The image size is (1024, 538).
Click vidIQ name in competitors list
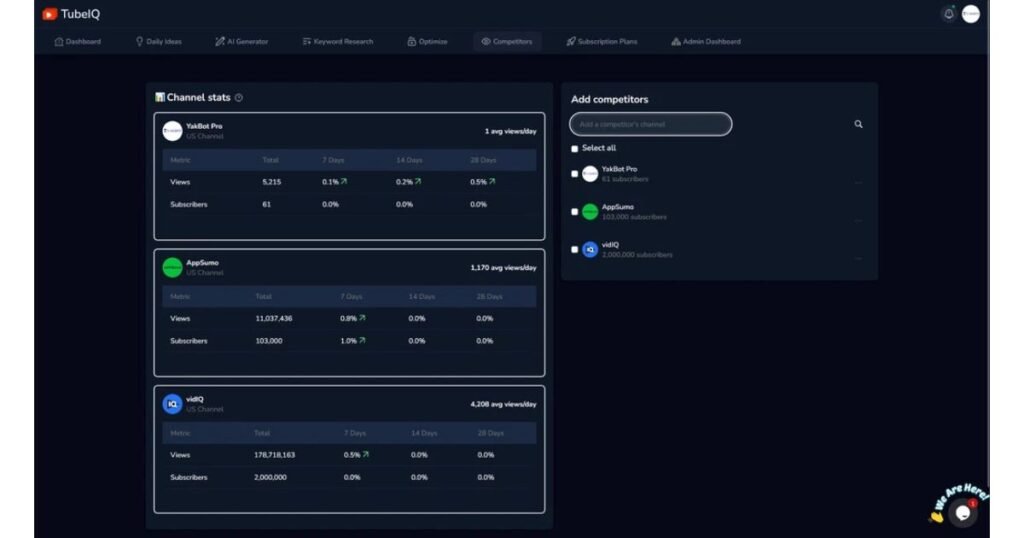(610, 245)
